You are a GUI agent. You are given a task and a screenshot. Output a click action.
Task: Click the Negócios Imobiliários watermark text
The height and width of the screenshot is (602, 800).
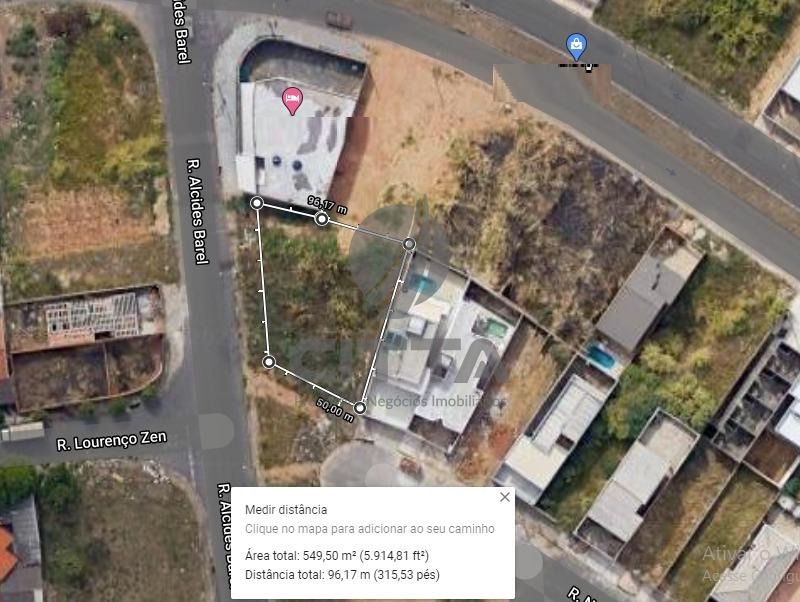436,402
